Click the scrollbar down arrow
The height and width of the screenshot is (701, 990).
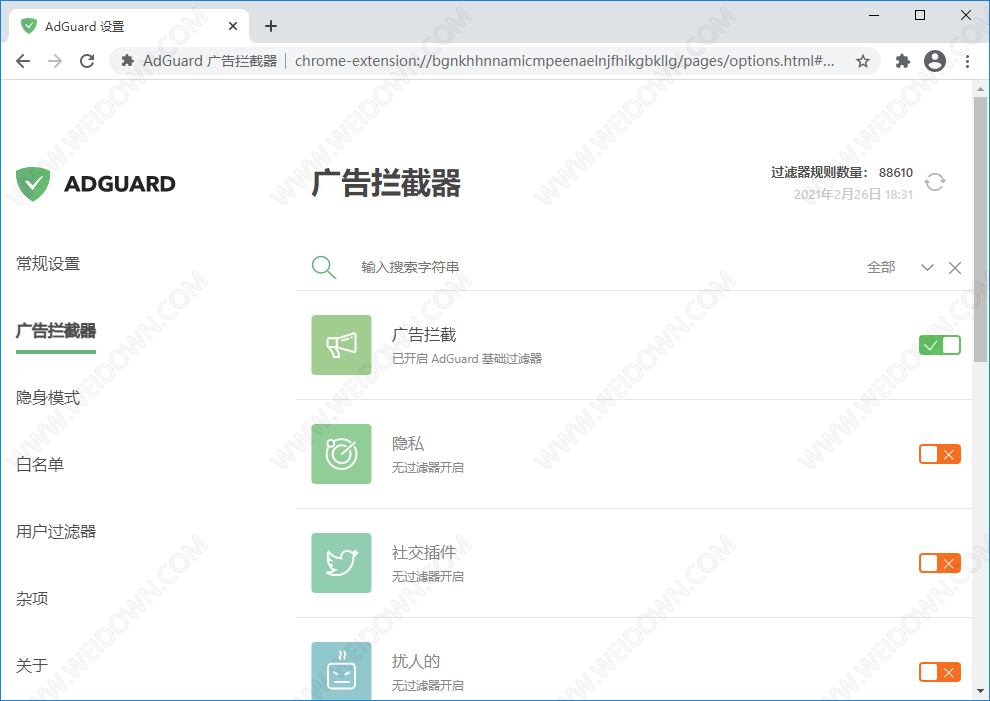(x=980, y=691)
